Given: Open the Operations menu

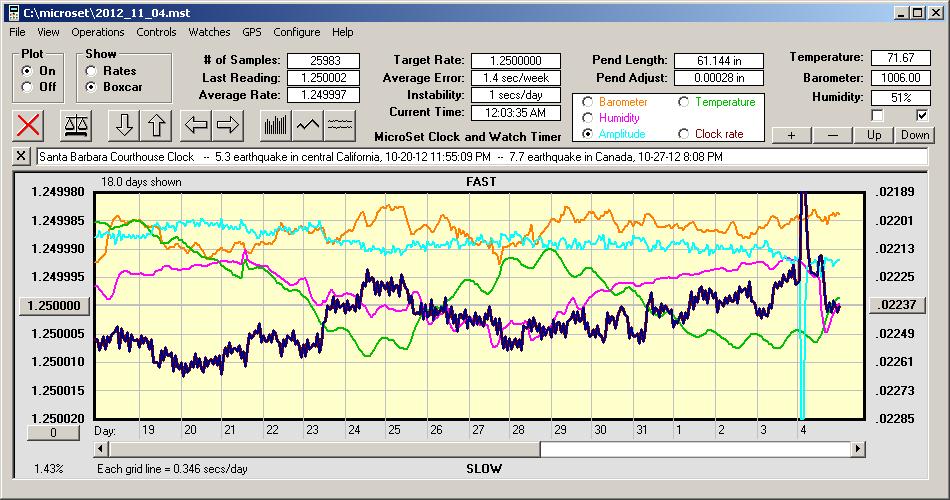Looking at the screenshot, I should coord(98,32).
